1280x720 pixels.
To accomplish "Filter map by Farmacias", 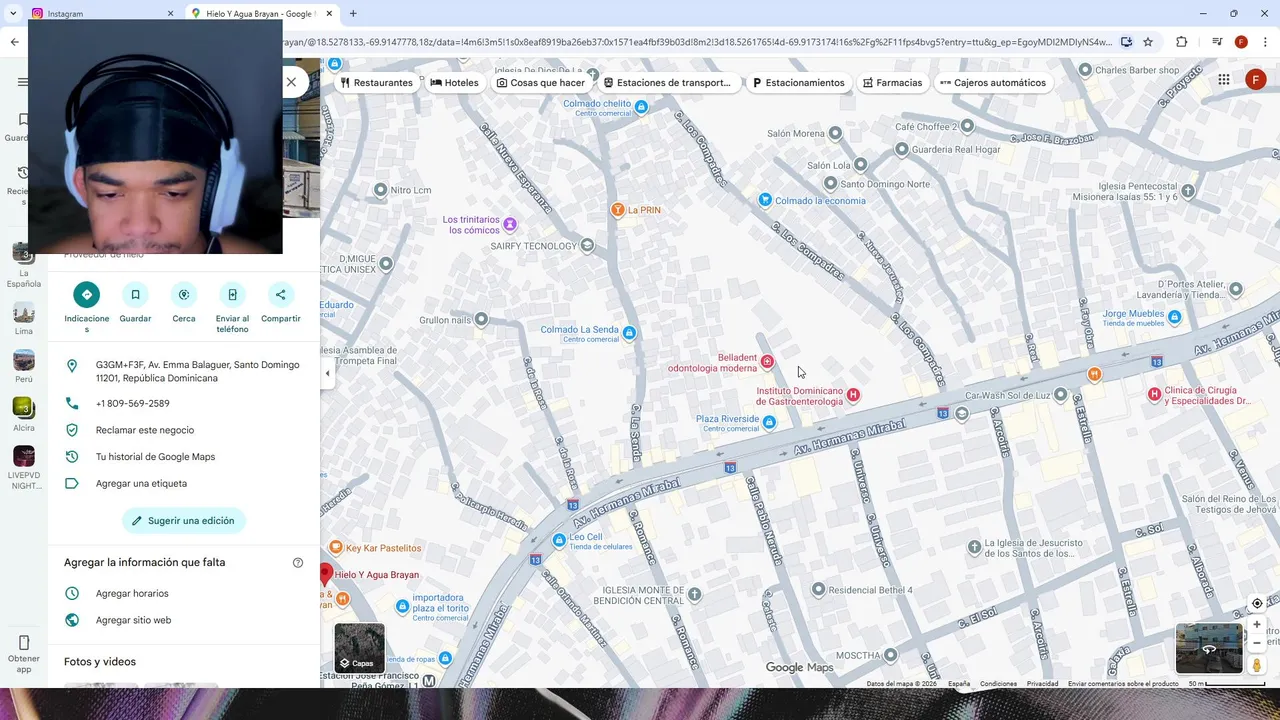I will pyautogui.click(x=892, y=83).
